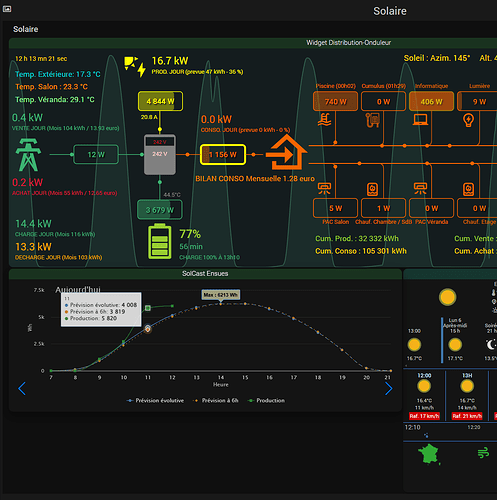Click the grey inverter icon showing 242 V
Image resolution: width=497 pixels, height=500 pixels.
click(x=160, y=154)
